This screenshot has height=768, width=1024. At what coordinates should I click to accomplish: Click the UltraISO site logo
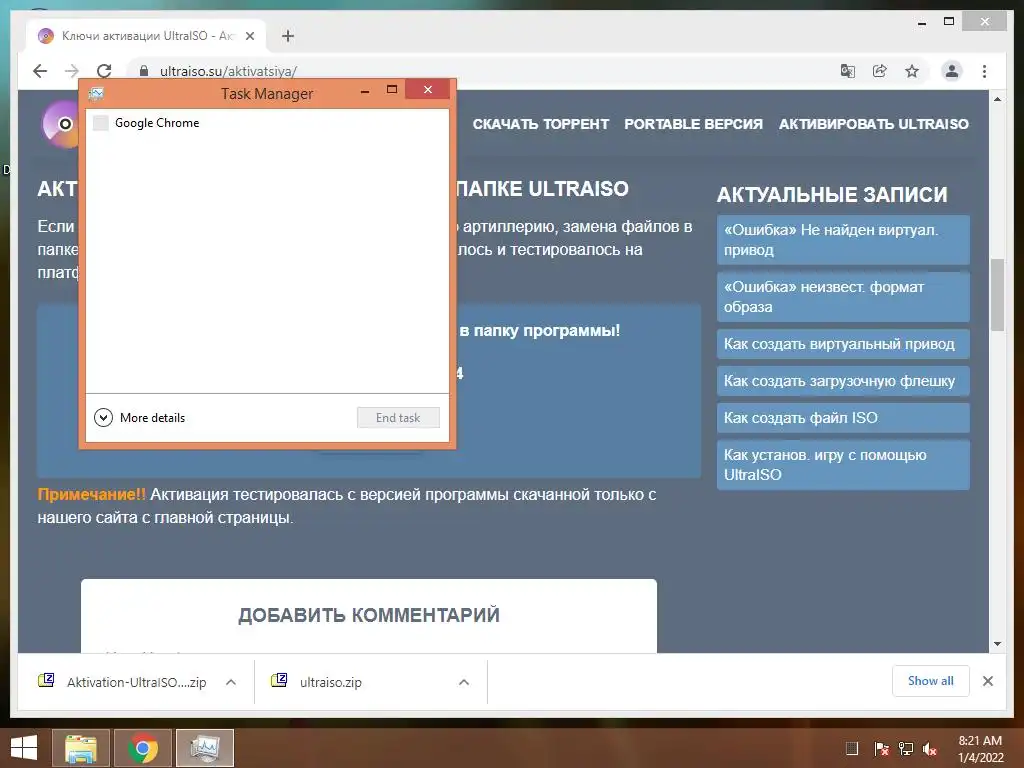tap(61, 124)
